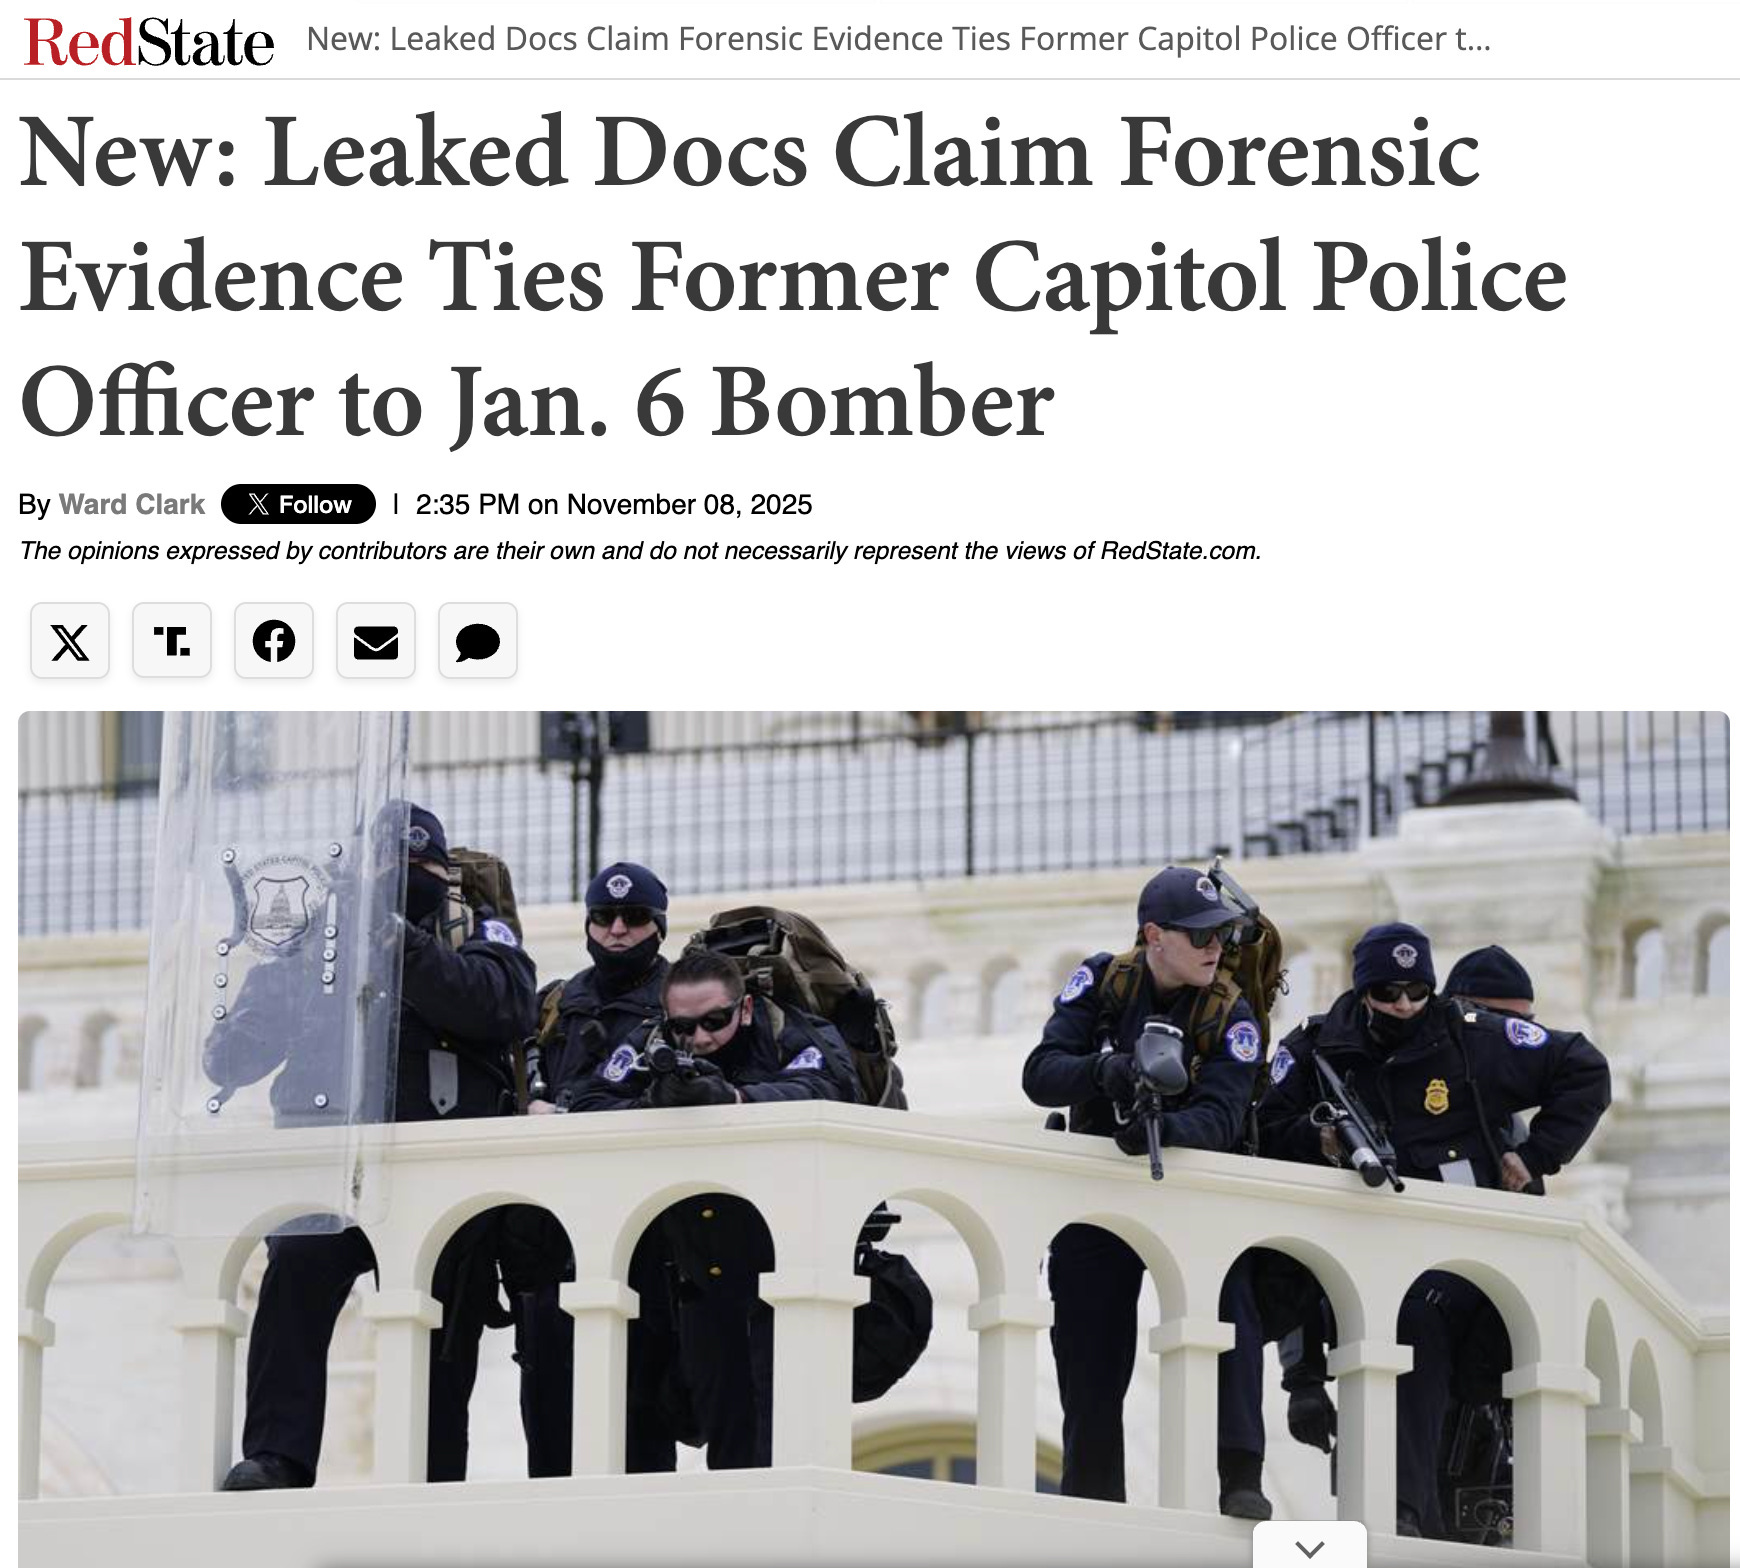Click the publication date November 08, 2025
1740x1568 pixels.
pyautogui.click(x=689, y=504)
